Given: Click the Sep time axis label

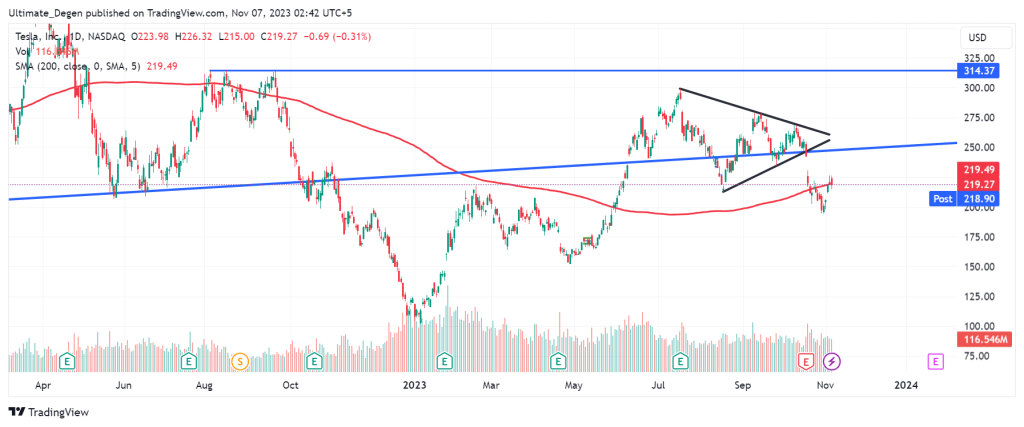Looking at the screenshot, I should tap(741, 385).
